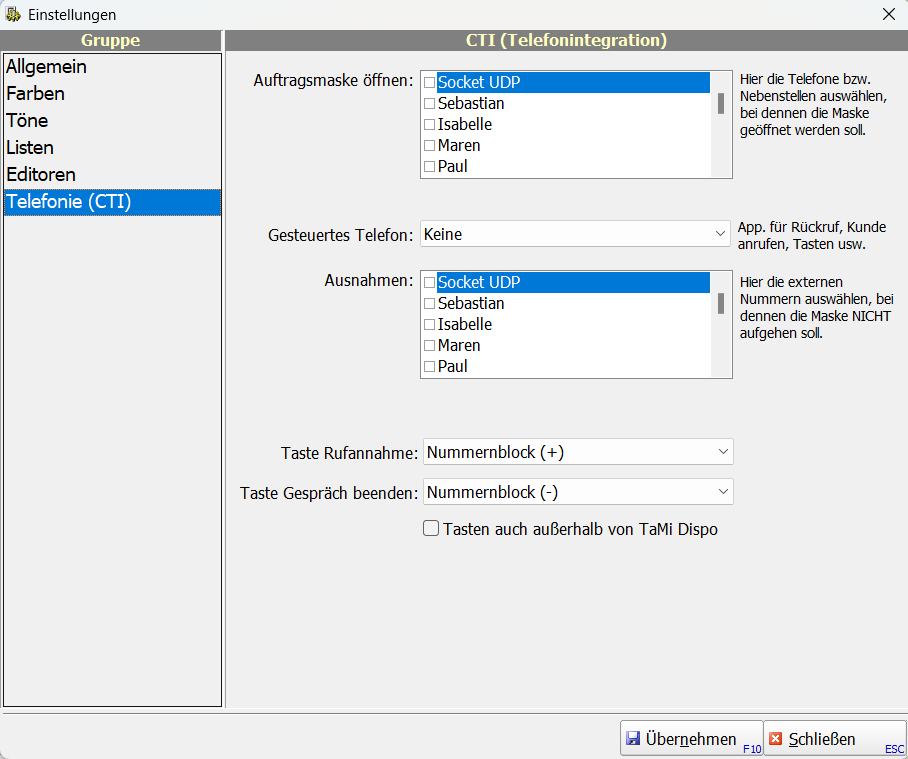Click the red X icon on Schließen
Image resolution: width=908 pixels, height=759 pixels.
(776, 740)
